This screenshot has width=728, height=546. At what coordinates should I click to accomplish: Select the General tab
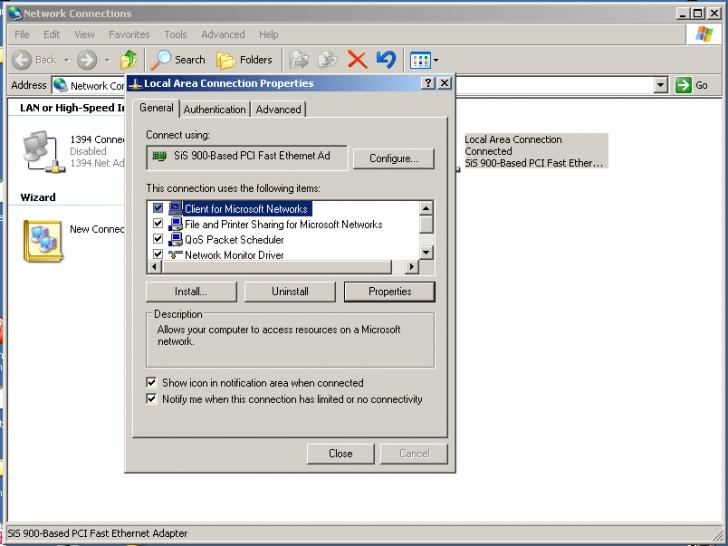pos(156,108)
